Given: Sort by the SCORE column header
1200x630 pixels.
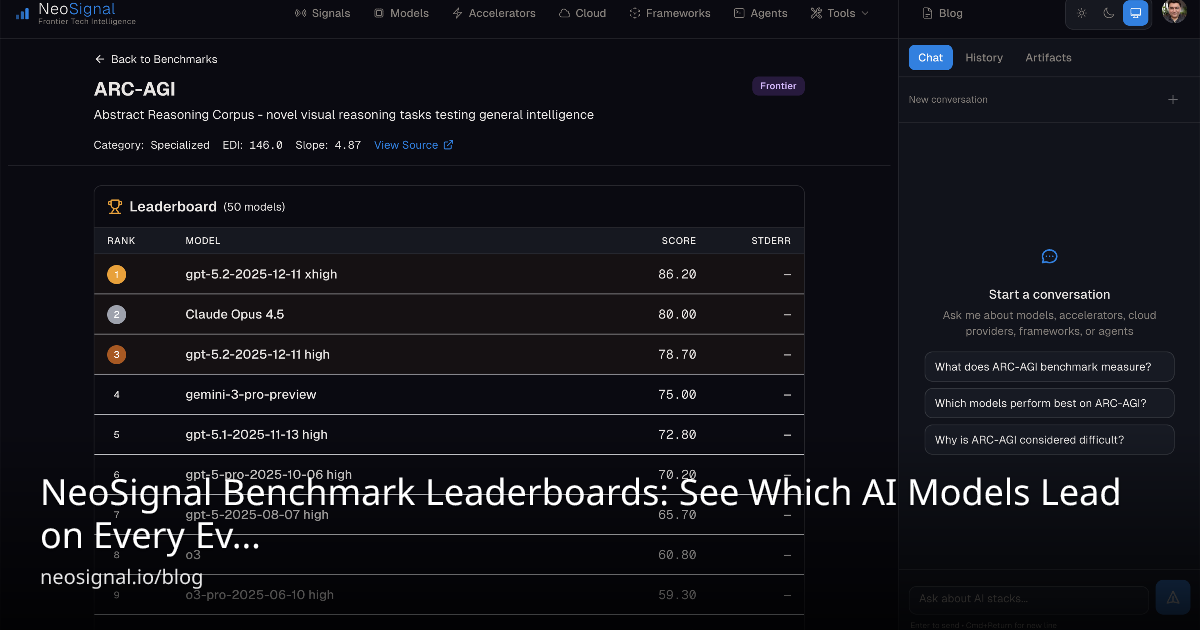Looking at the screenshot, I should coord(679,241).
